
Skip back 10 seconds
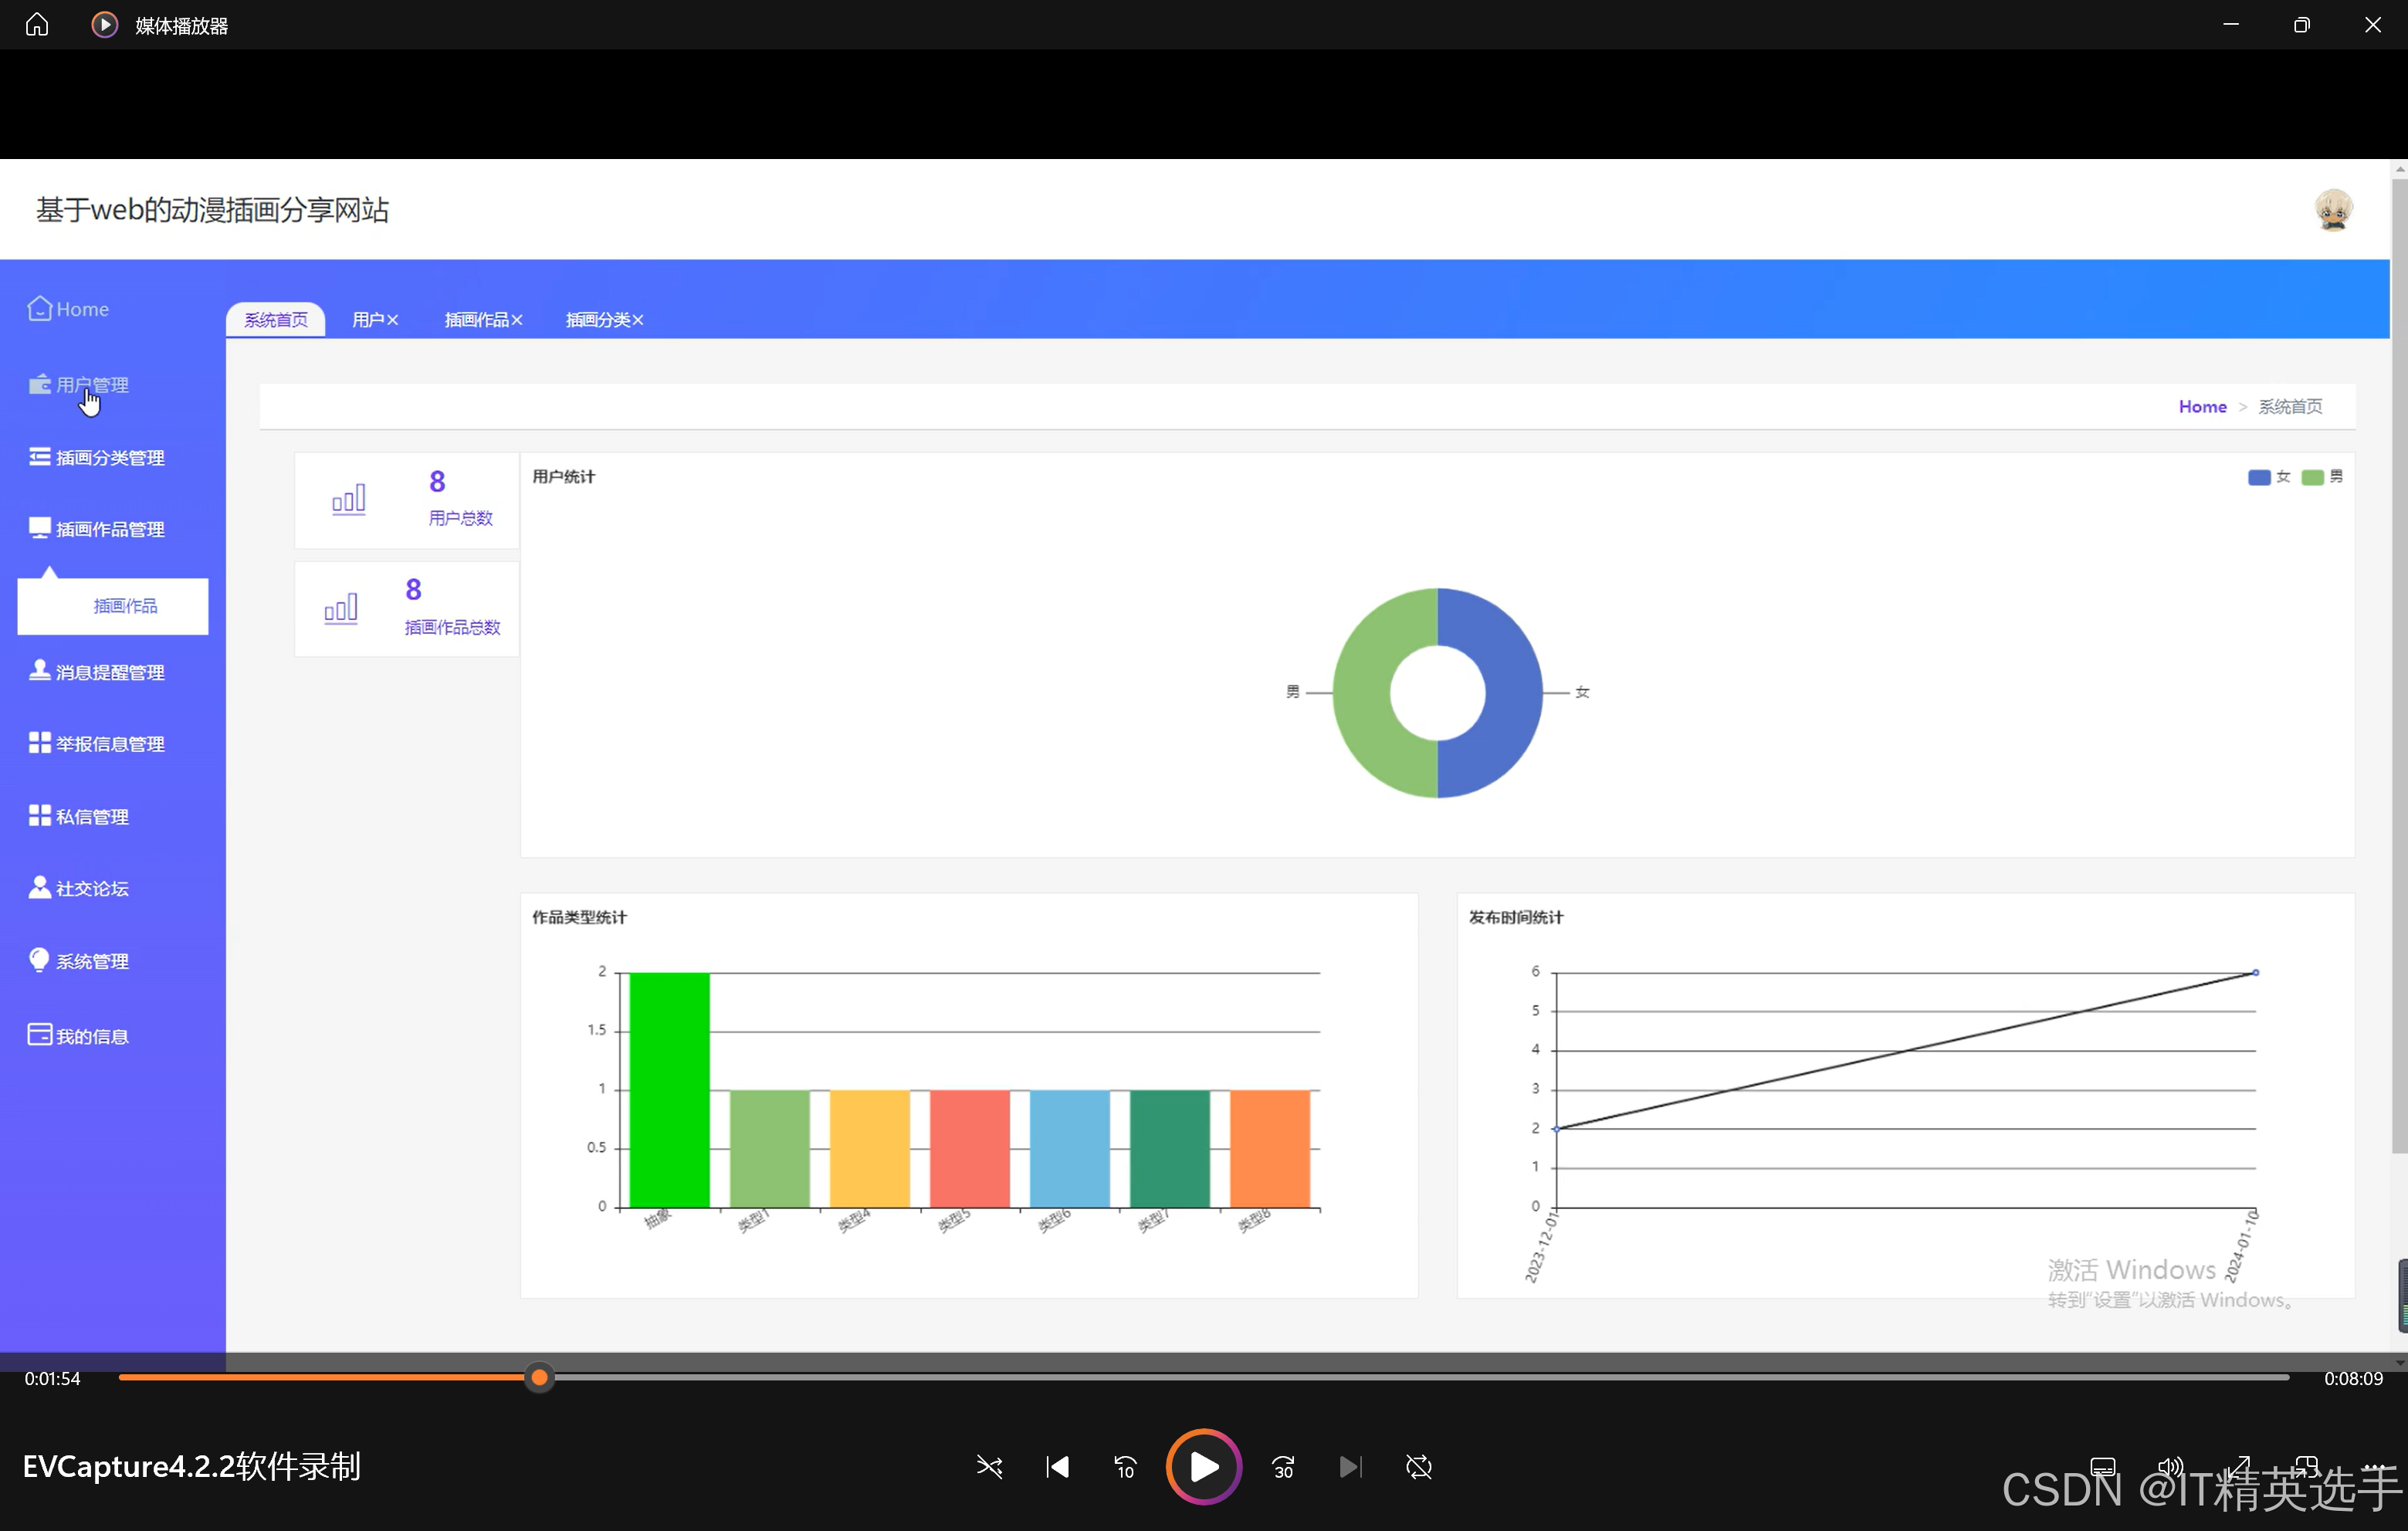point(1125,1467)
